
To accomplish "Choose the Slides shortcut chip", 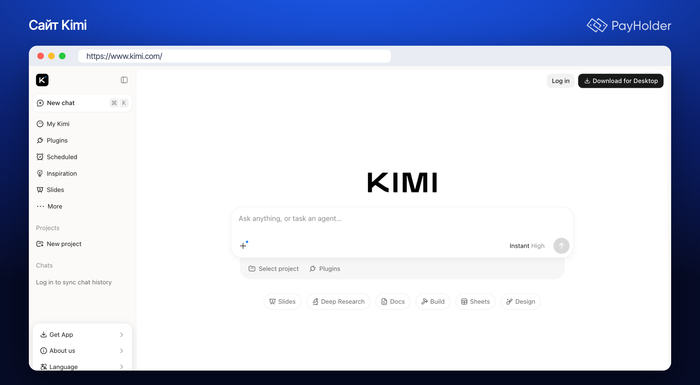I will click(283, 301).
